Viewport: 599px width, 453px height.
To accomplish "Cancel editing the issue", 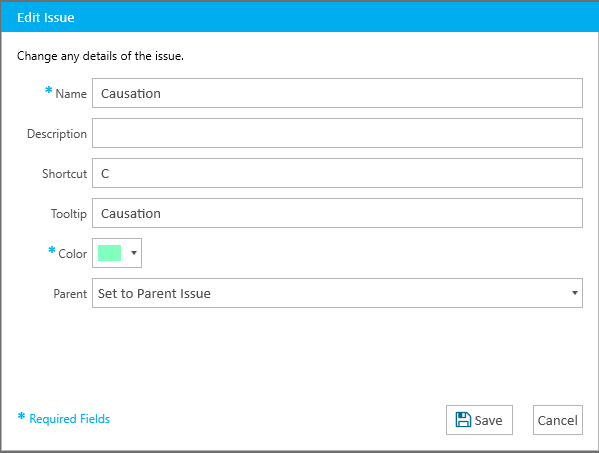I will [x=558, y=420].
